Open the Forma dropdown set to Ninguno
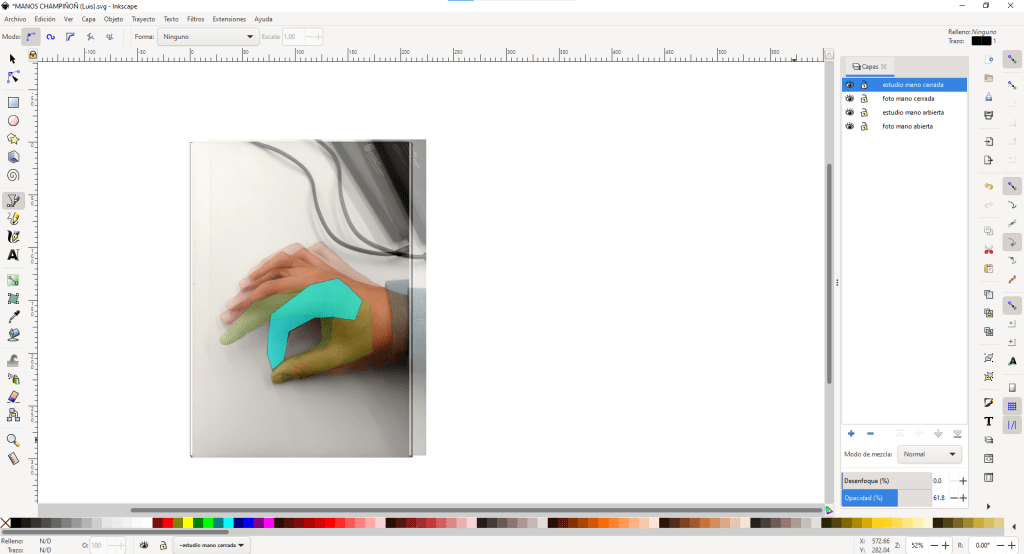The width and height of the screenshot is (1024, 554). 209,37
